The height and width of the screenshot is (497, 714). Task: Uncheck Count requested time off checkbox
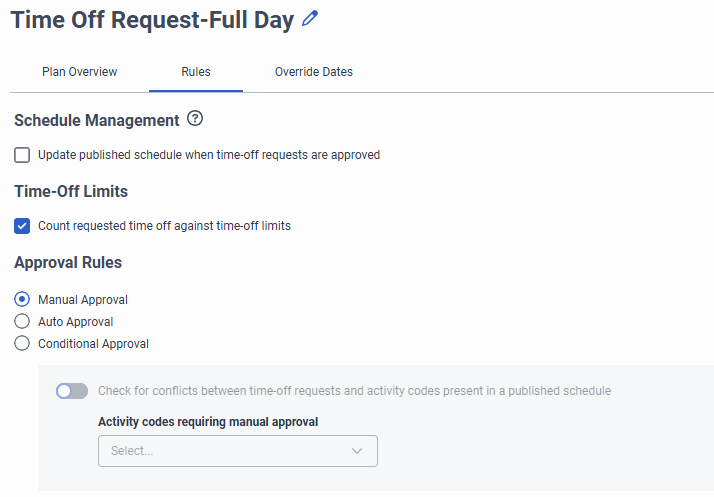tap(22, 226)
